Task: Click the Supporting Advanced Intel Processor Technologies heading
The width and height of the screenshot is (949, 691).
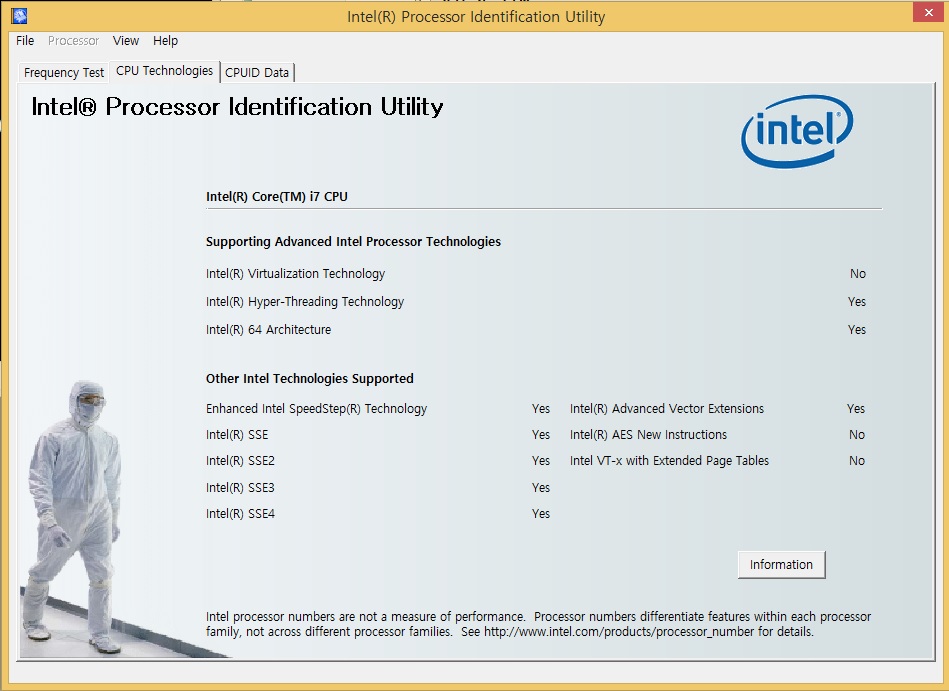Action: pyautogui.click(x=353, y=241)
